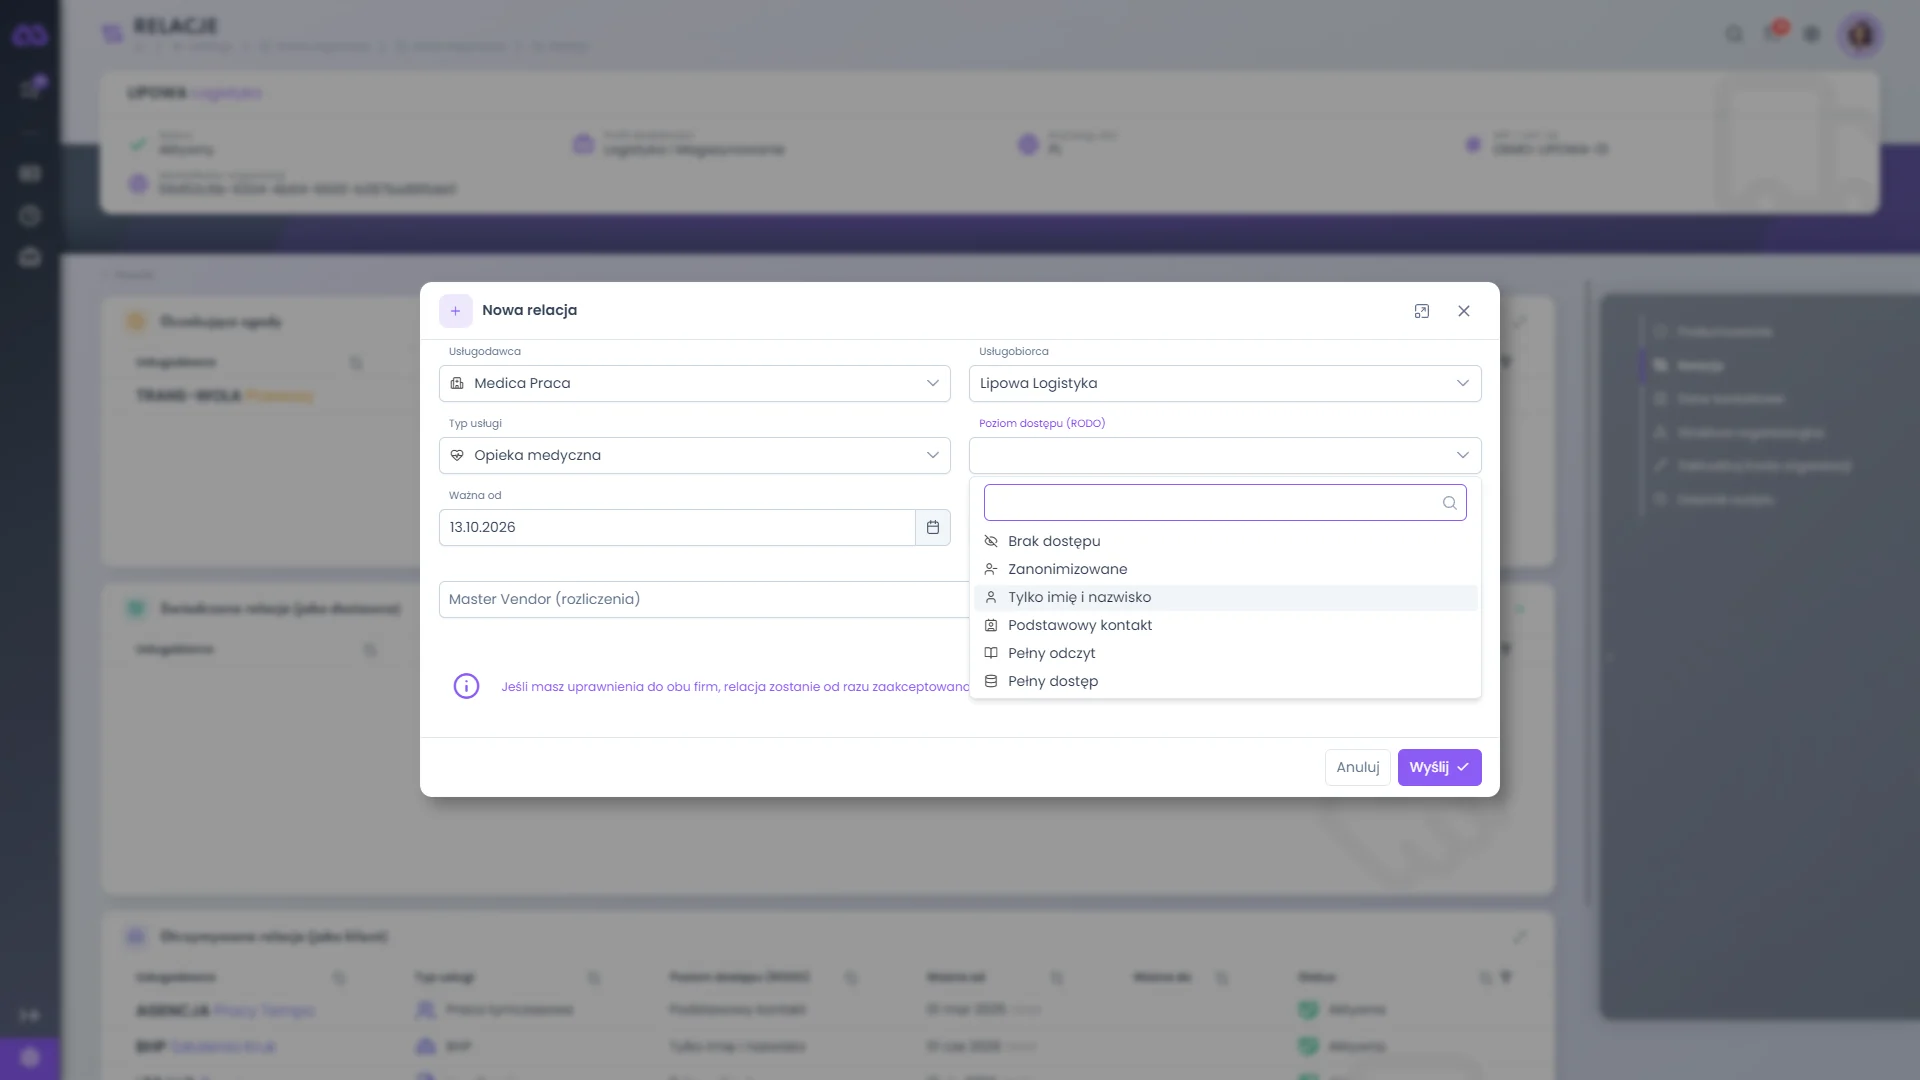This screenshot has width=1920, height=1080.
Task: Select 'Pełny dostęp' option
Action: [x=1225, y=681]
